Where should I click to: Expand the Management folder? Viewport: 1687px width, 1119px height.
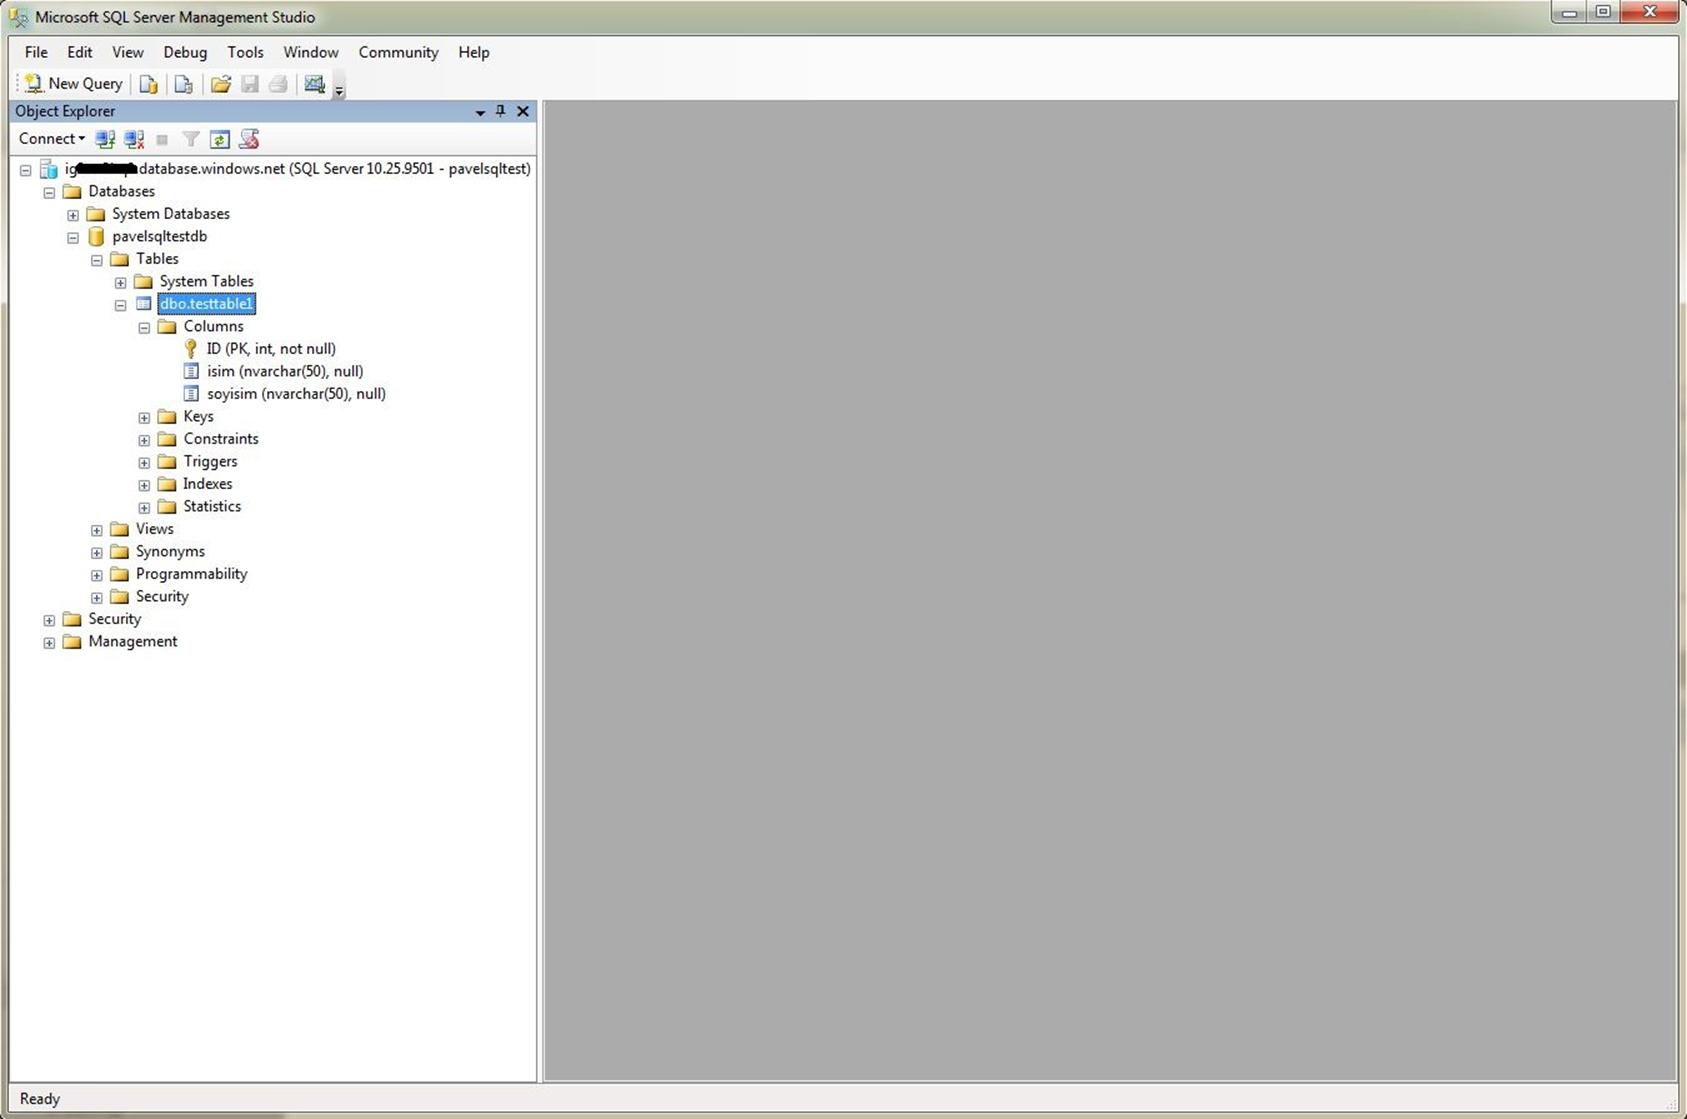click(49, 643)
